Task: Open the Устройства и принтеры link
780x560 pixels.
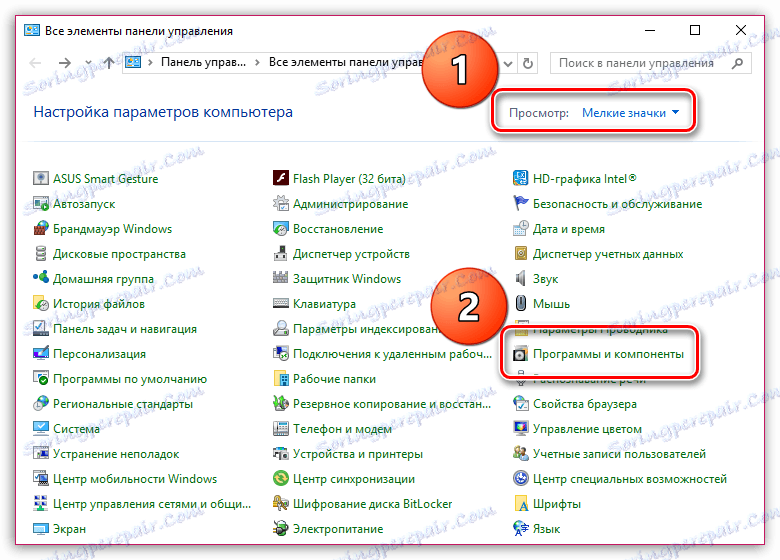Action: (358, 454)
